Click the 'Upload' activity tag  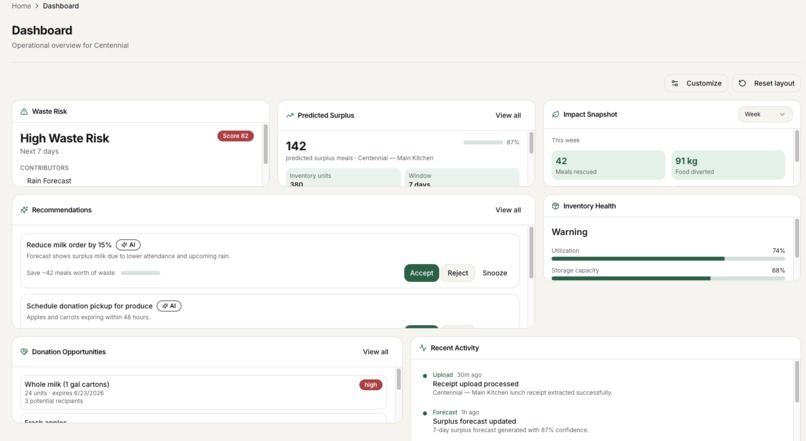(443, 375)
